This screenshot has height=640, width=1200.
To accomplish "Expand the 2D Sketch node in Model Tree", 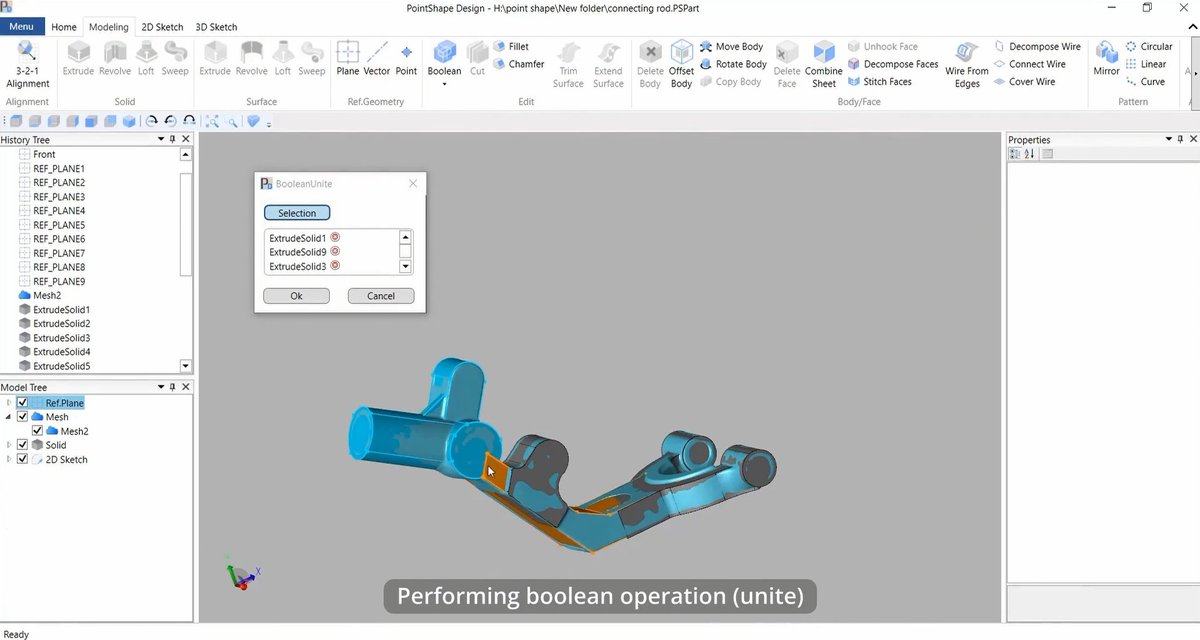I will tap(9, 459).
